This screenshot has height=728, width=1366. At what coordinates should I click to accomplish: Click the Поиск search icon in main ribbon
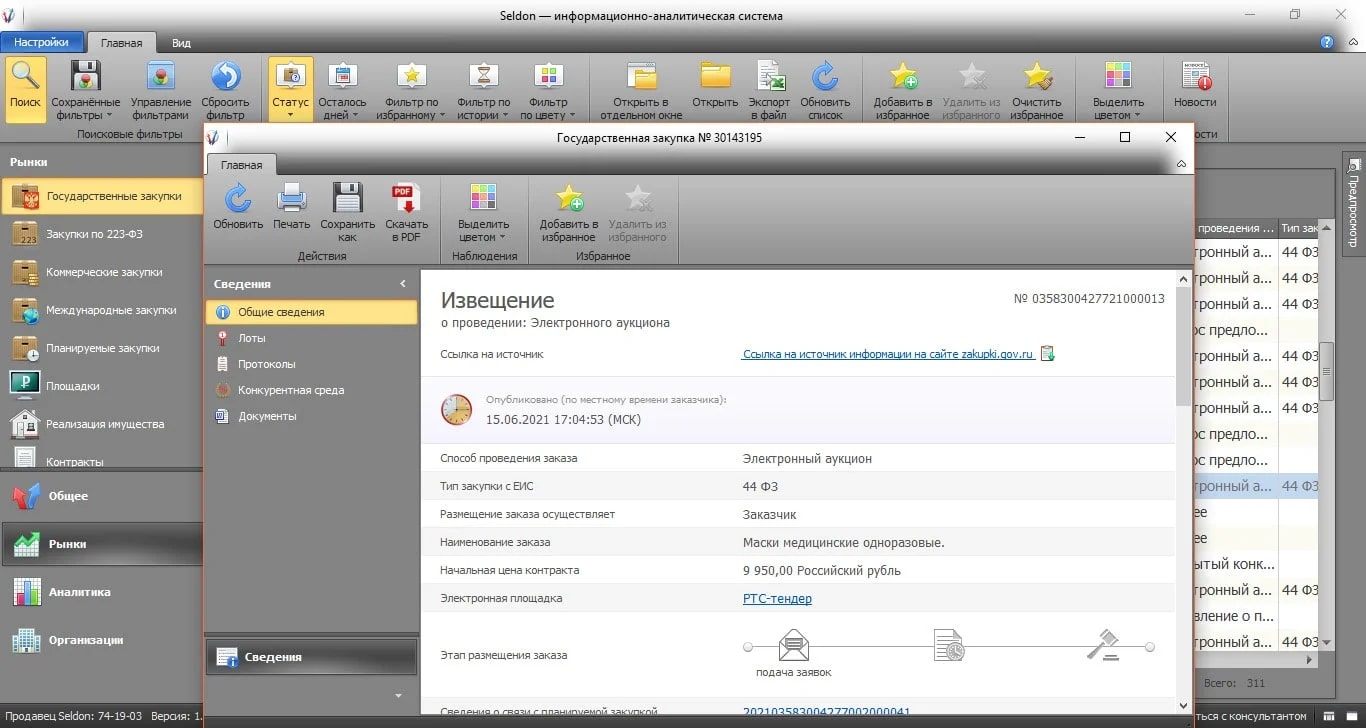[x=26, y=89]
